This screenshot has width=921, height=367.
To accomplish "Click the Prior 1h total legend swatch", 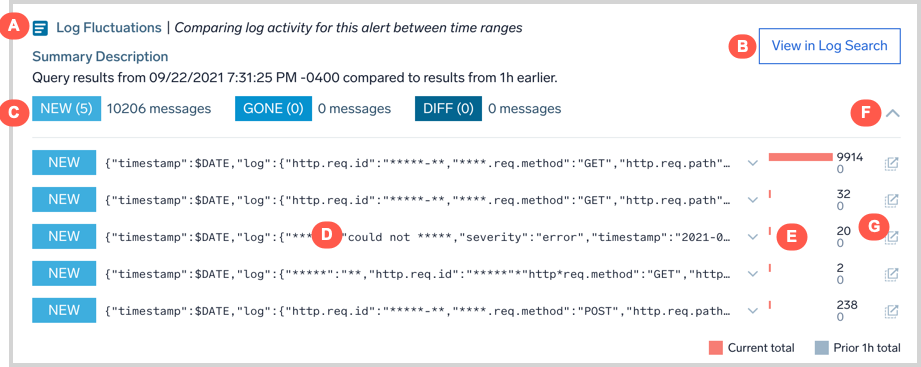I will click(x=821, y=348).
